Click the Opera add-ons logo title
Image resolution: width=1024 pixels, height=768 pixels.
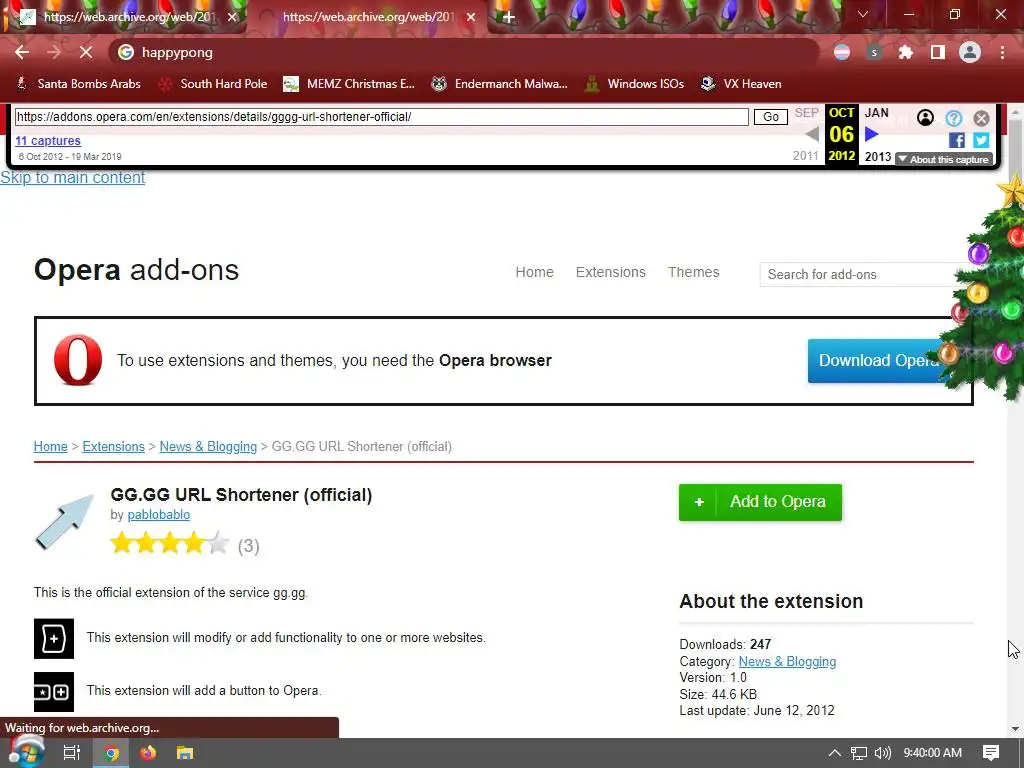(x=136, y=270)
